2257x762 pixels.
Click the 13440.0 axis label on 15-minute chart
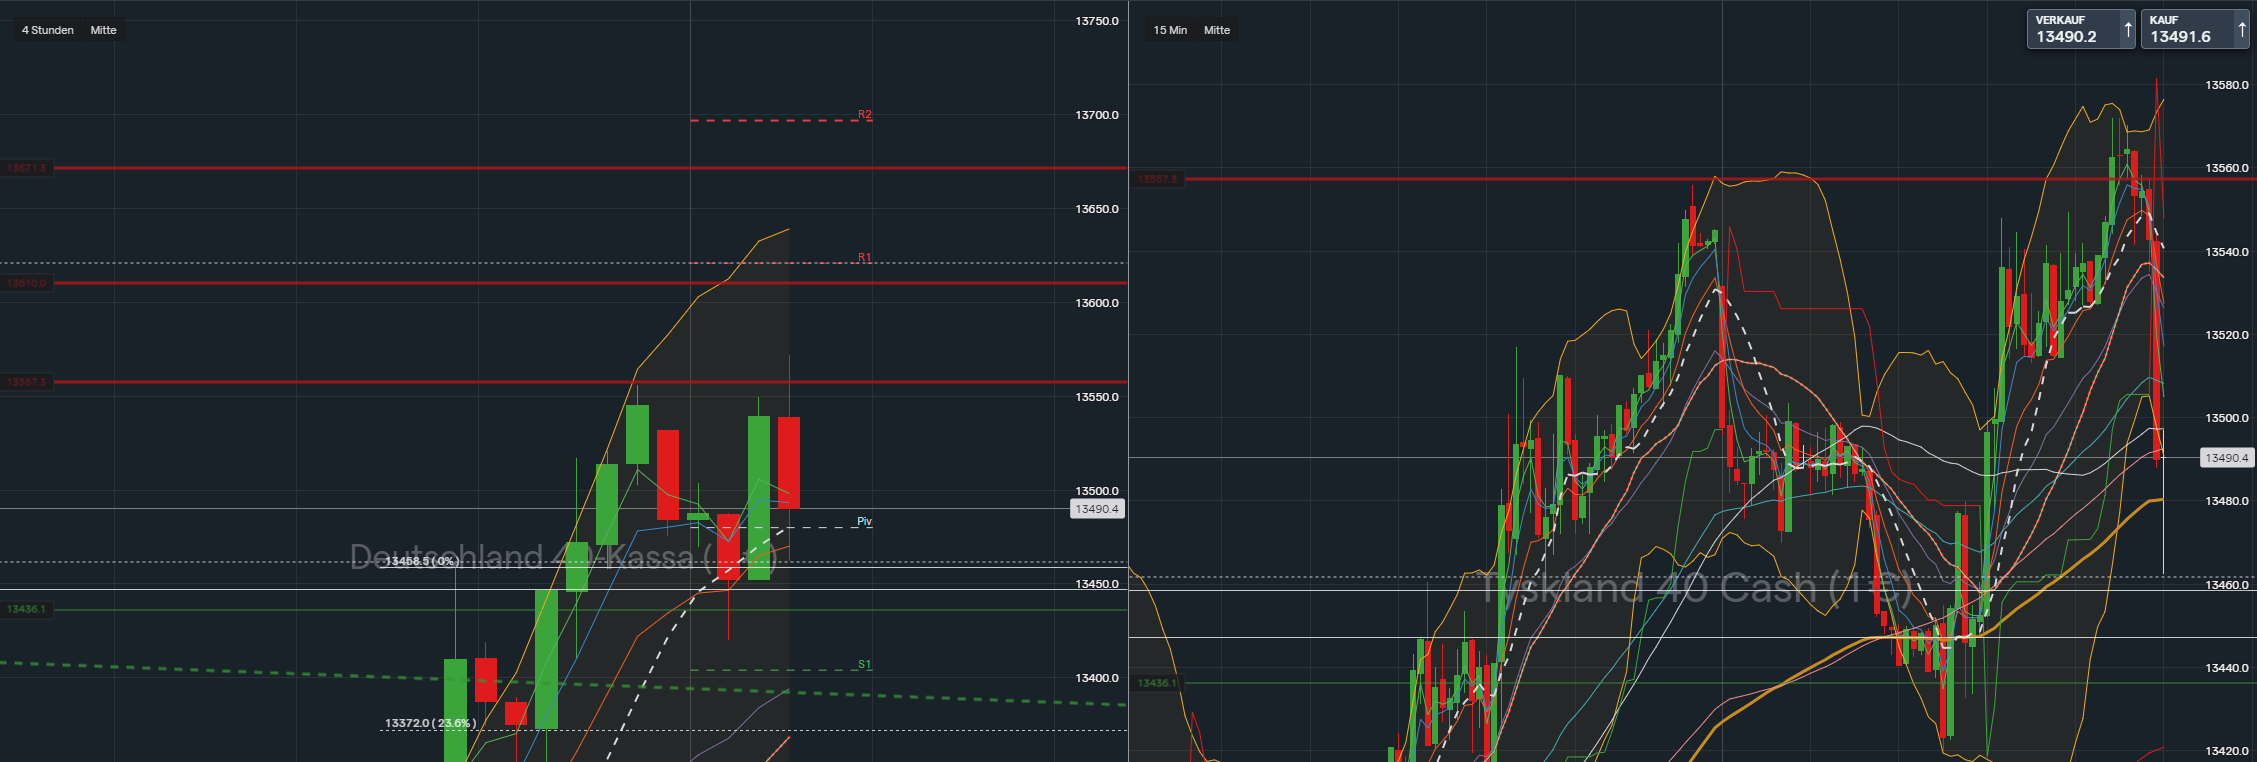tap(2227, 668)
